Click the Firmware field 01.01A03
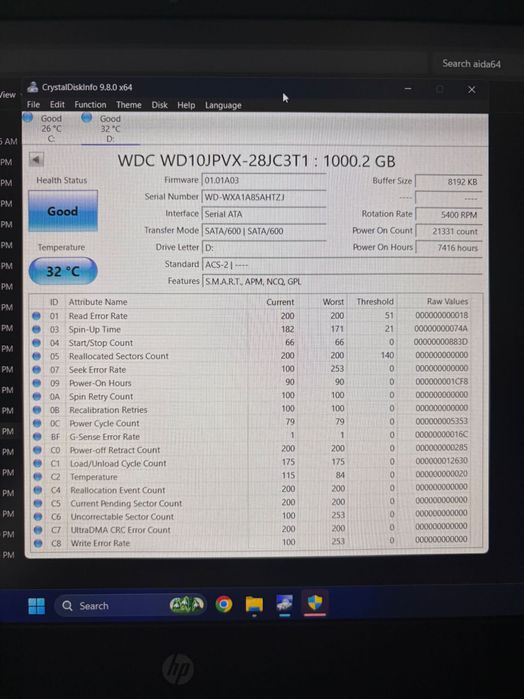The height and width of the screenshot is (699, 524). 264,180
